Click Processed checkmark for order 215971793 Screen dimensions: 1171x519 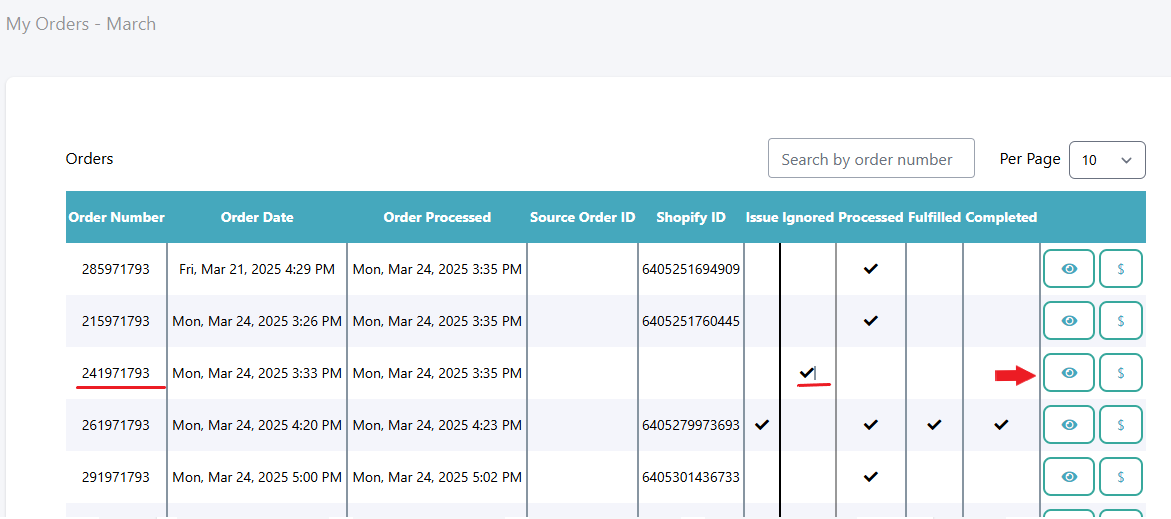(x=870, y=320)
